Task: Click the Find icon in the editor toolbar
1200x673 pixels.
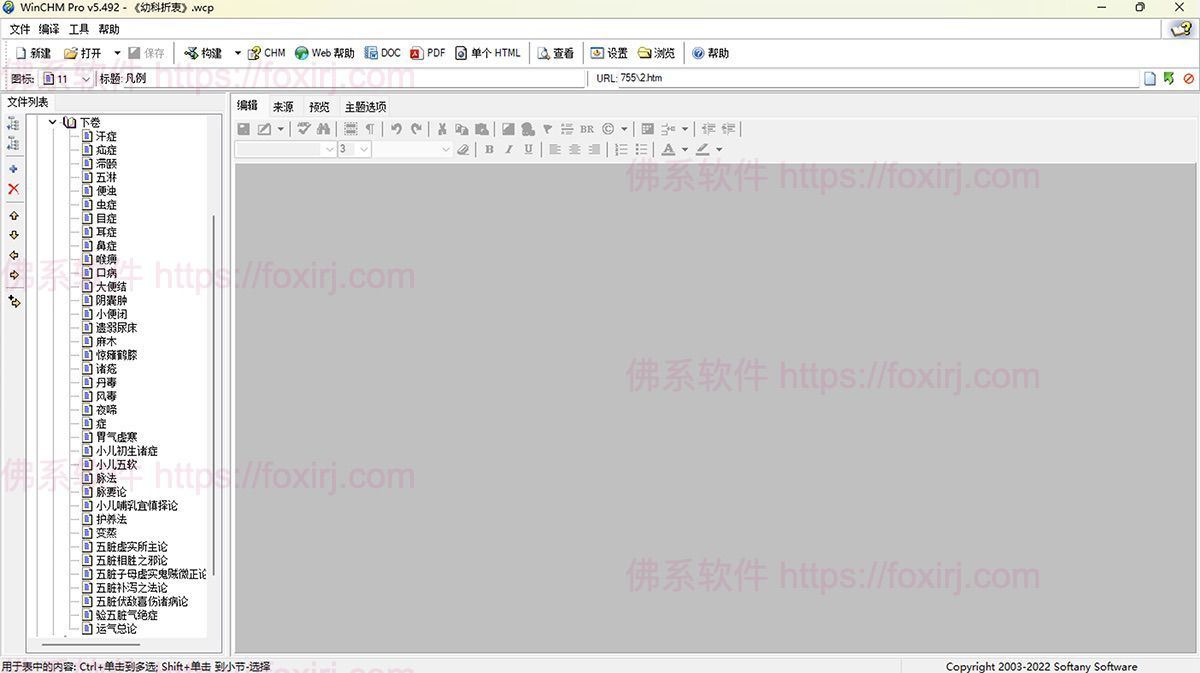Action: 324,128
